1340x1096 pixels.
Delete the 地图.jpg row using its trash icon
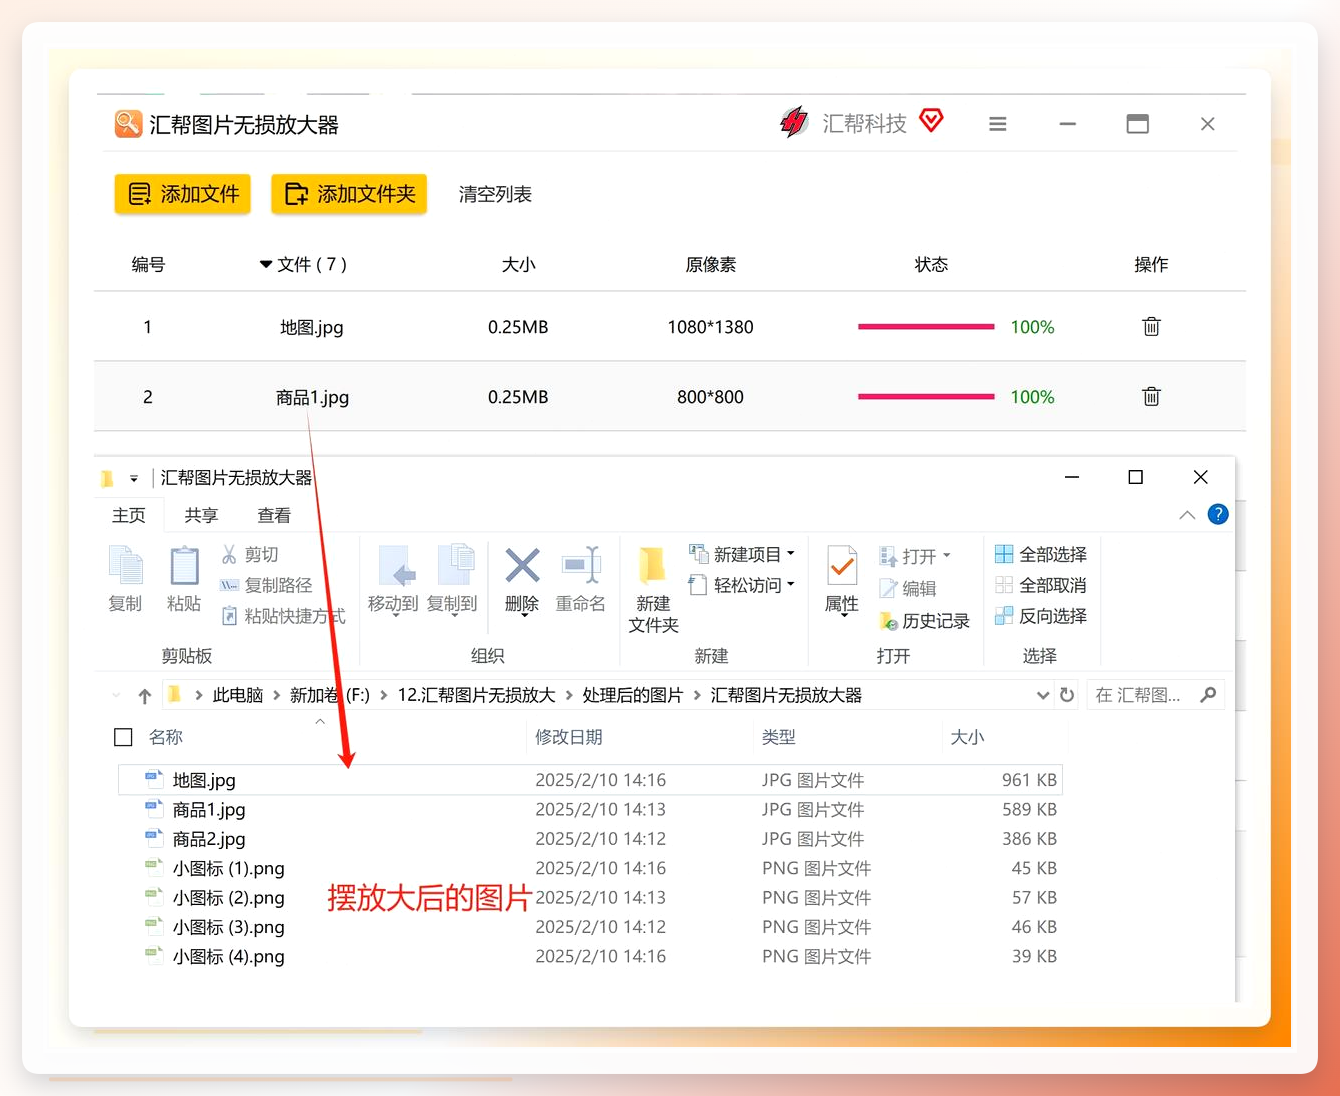point(1151,326)
